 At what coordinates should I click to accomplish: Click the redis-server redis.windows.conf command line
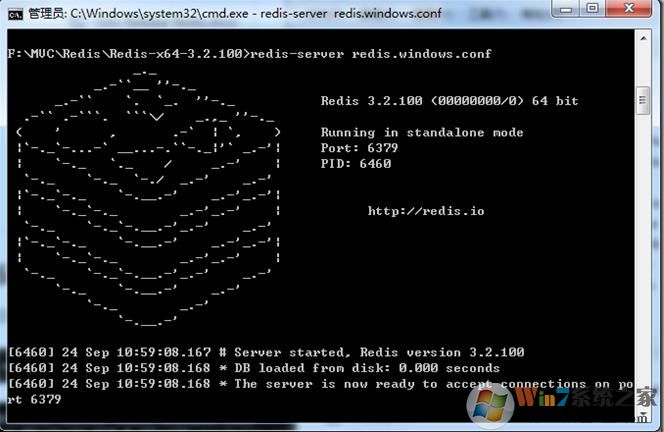tap(249, 53)
